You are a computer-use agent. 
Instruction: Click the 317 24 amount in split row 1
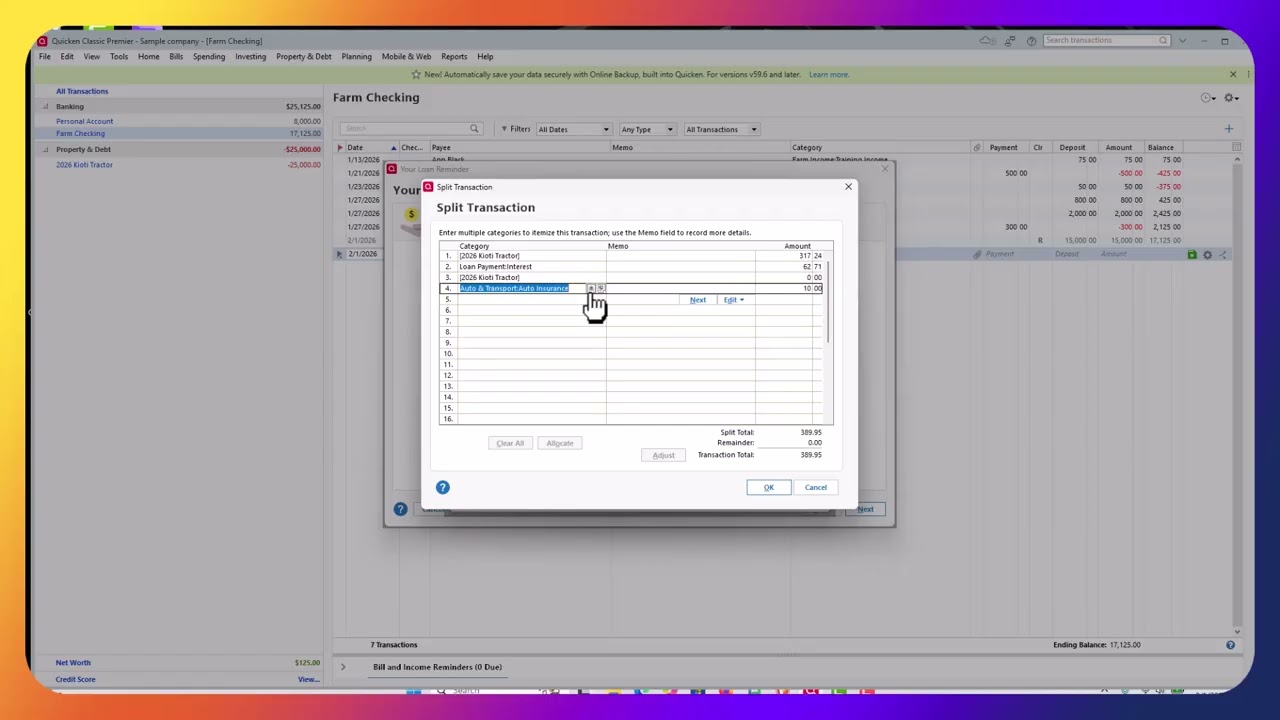(811, 256)
